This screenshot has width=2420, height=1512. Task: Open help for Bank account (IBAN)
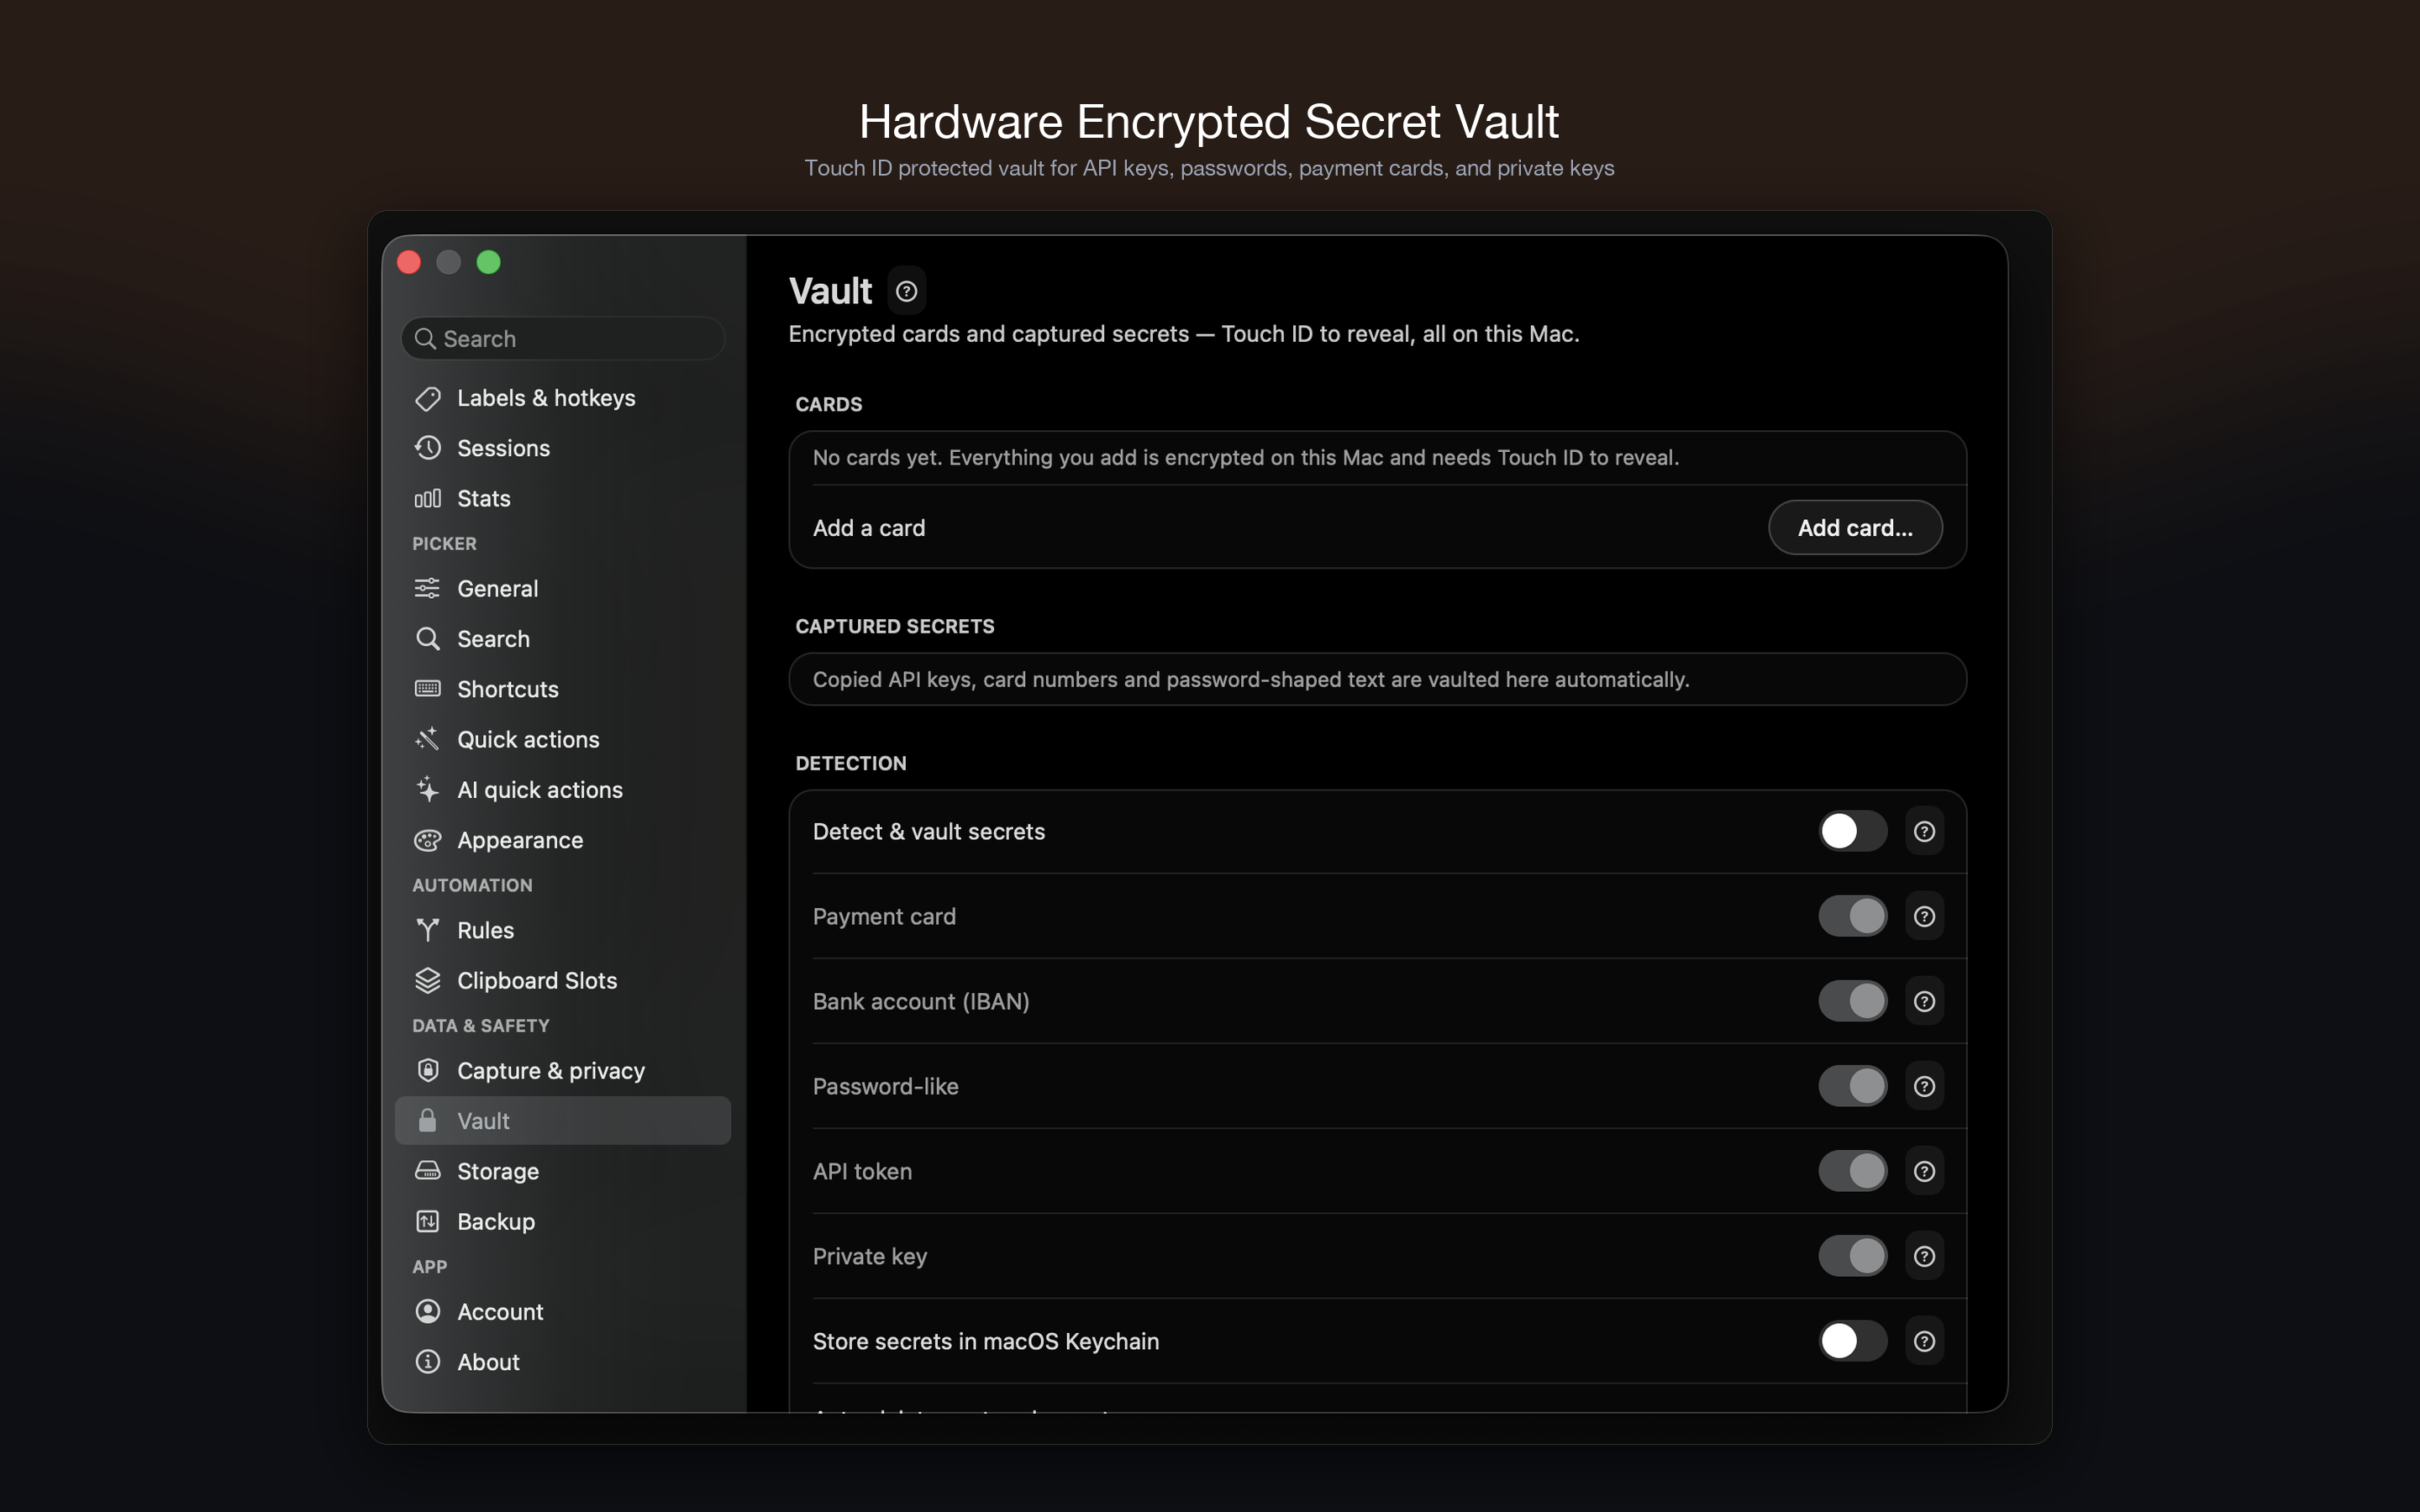[1924, 1001]
